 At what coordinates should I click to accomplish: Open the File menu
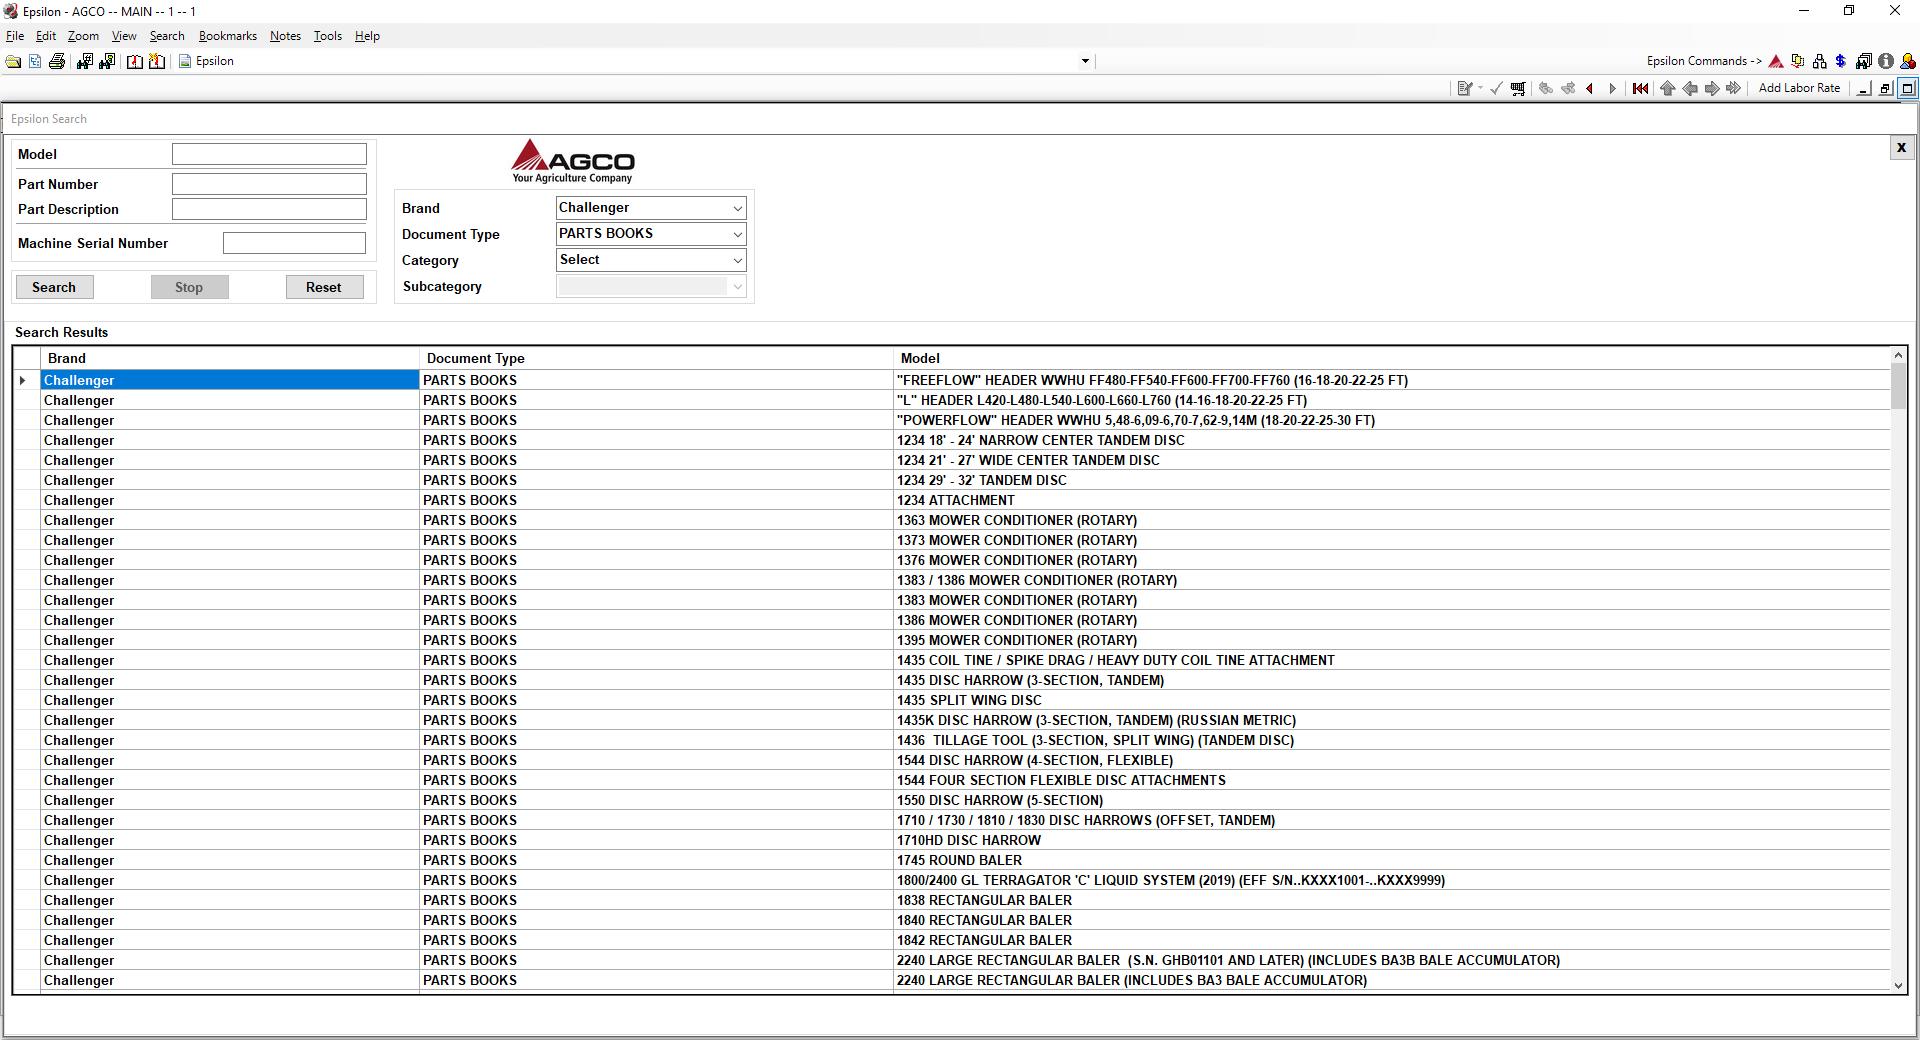(15, 36)
